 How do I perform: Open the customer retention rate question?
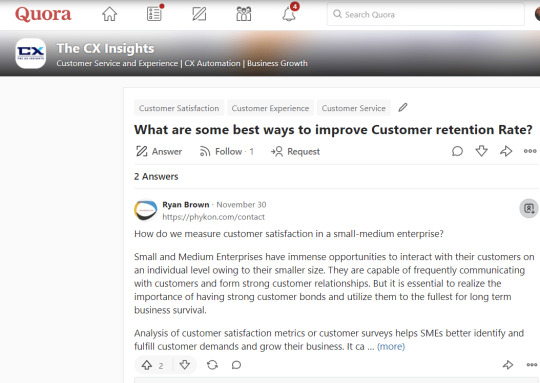(333, 130)
